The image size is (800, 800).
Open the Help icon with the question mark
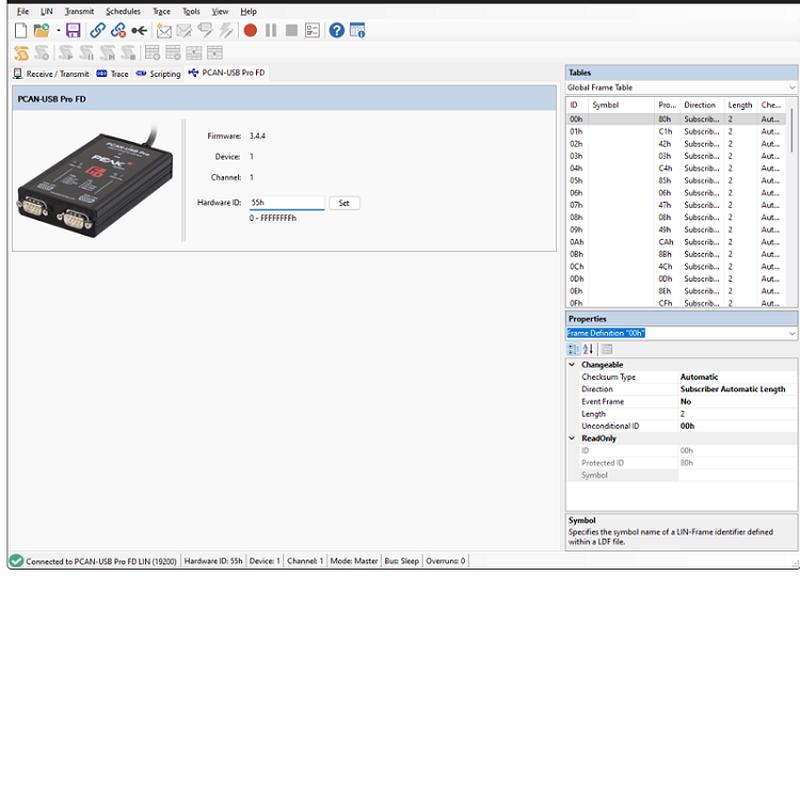pos(338,30)
